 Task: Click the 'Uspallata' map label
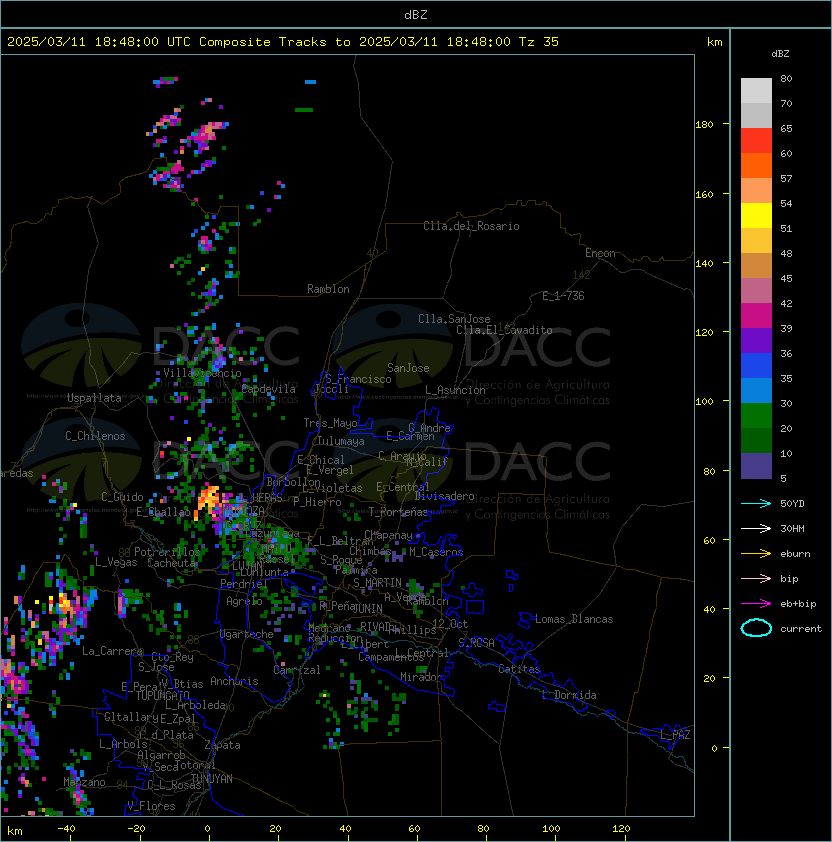[x=95, y=398]
